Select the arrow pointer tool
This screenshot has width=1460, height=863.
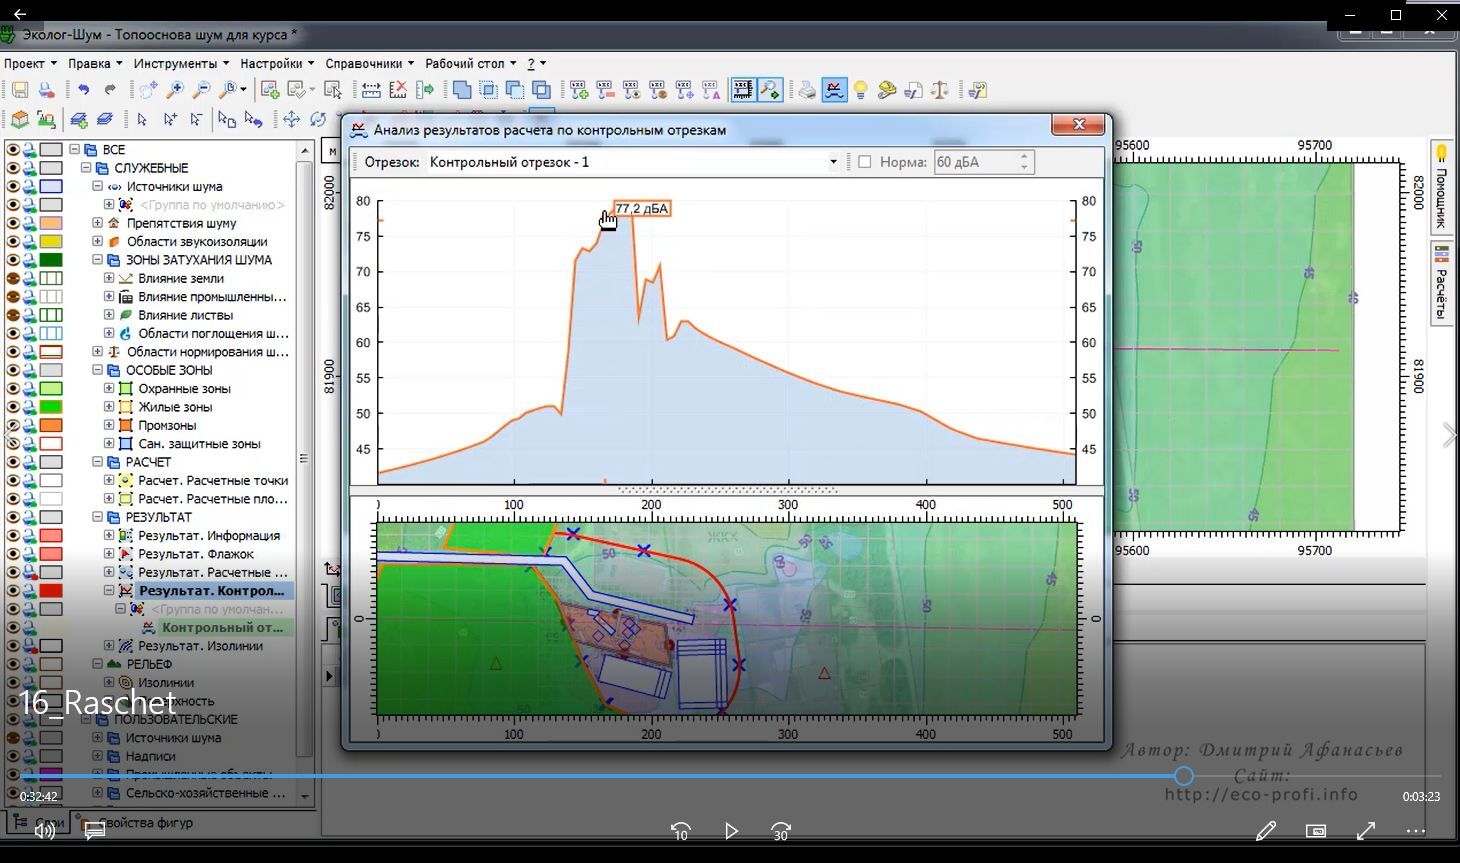click(x=142, y=119)
